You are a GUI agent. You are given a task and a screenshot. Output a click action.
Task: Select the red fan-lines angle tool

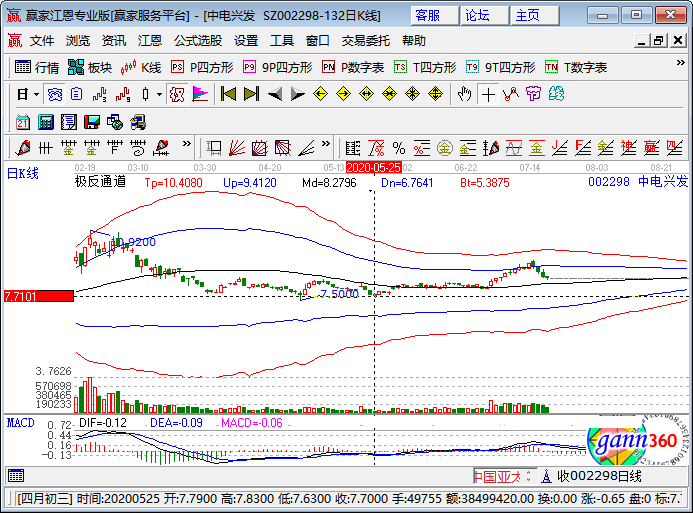click(237, 148)
